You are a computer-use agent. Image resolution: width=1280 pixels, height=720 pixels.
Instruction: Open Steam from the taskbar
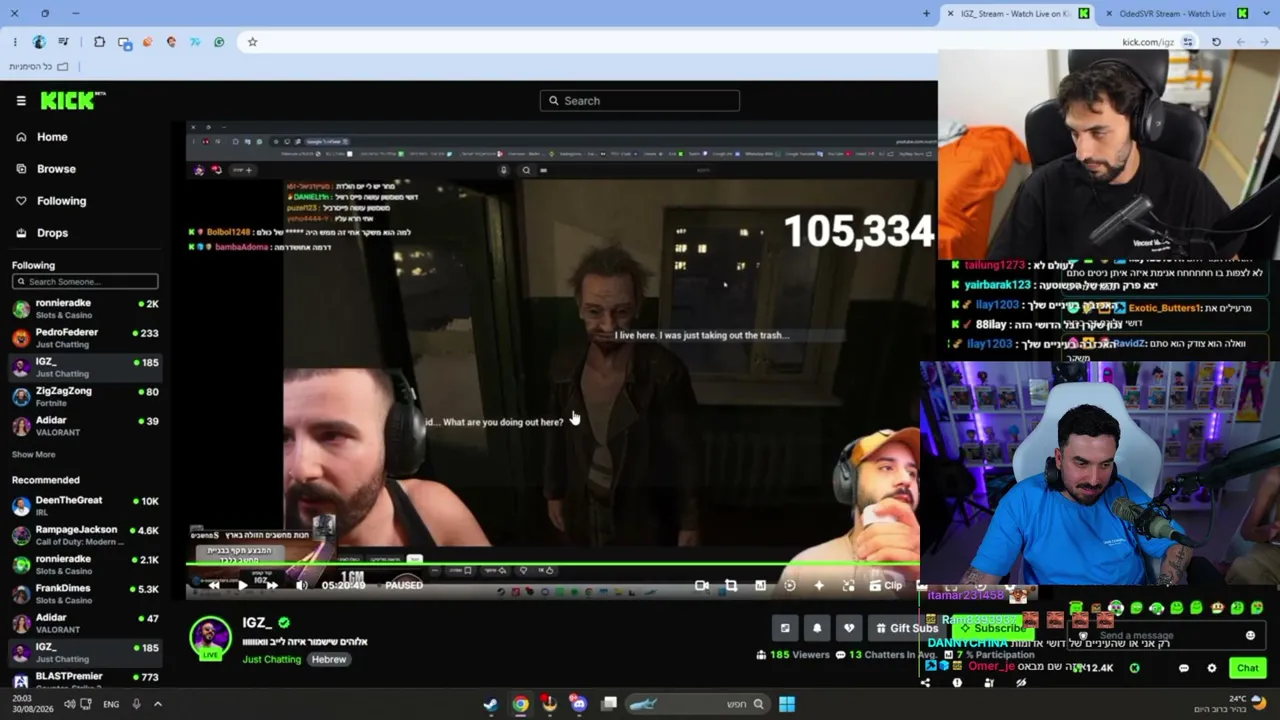click(x=491, y=704)
